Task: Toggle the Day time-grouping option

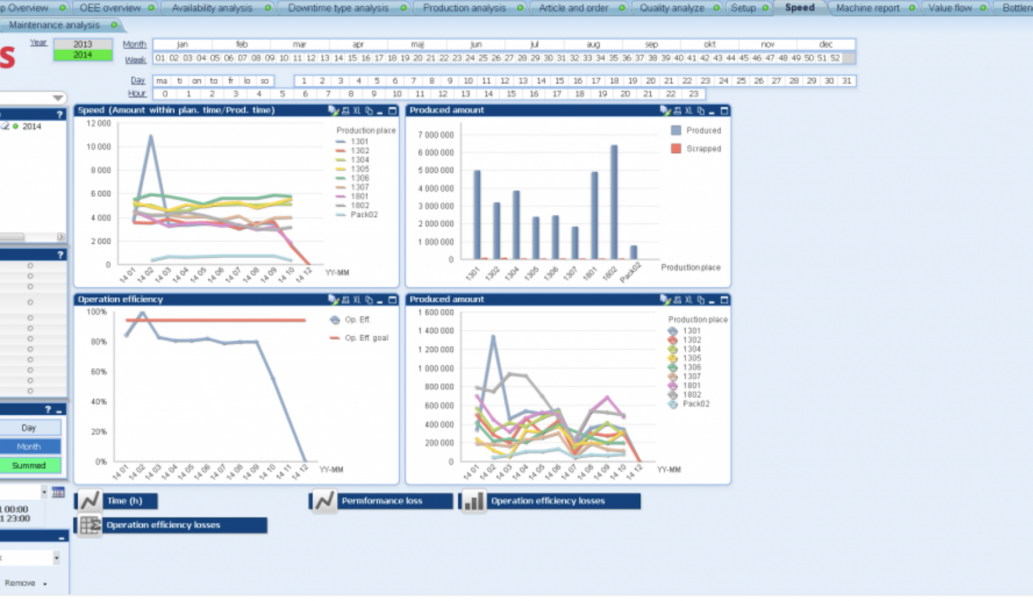Action: tap(29, 428)
